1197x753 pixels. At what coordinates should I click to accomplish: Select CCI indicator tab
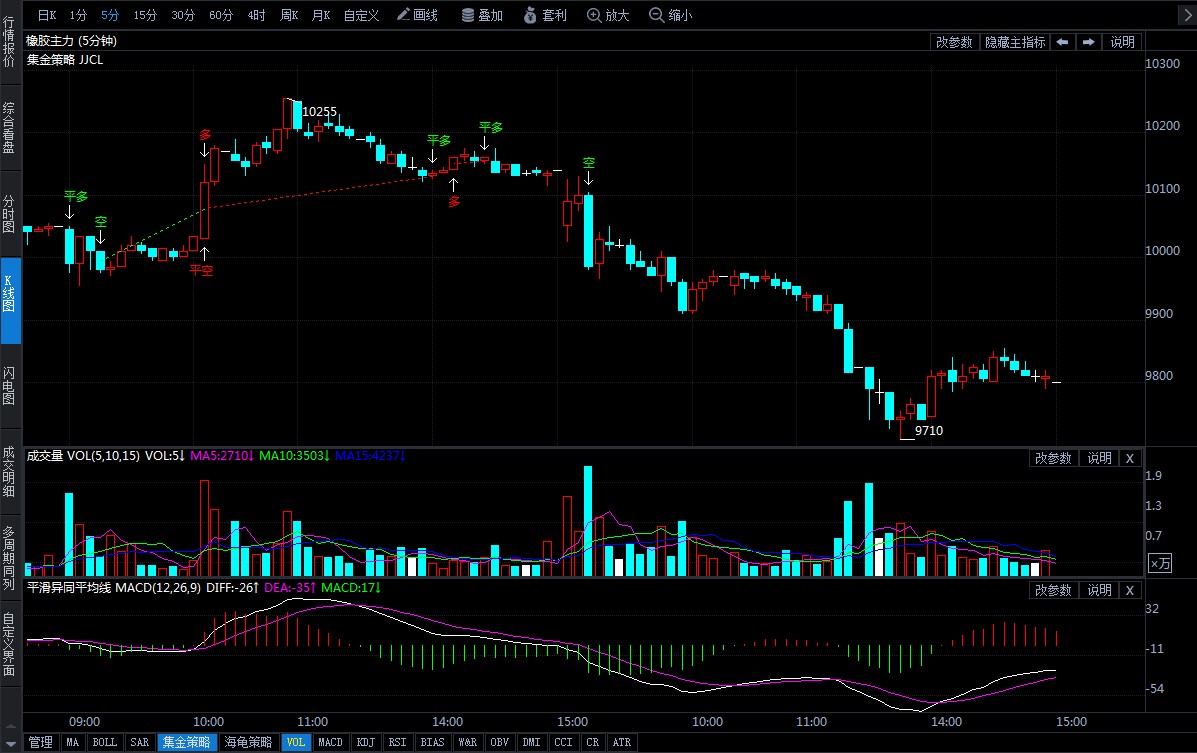pyautogui.click(x=563, y=742)
